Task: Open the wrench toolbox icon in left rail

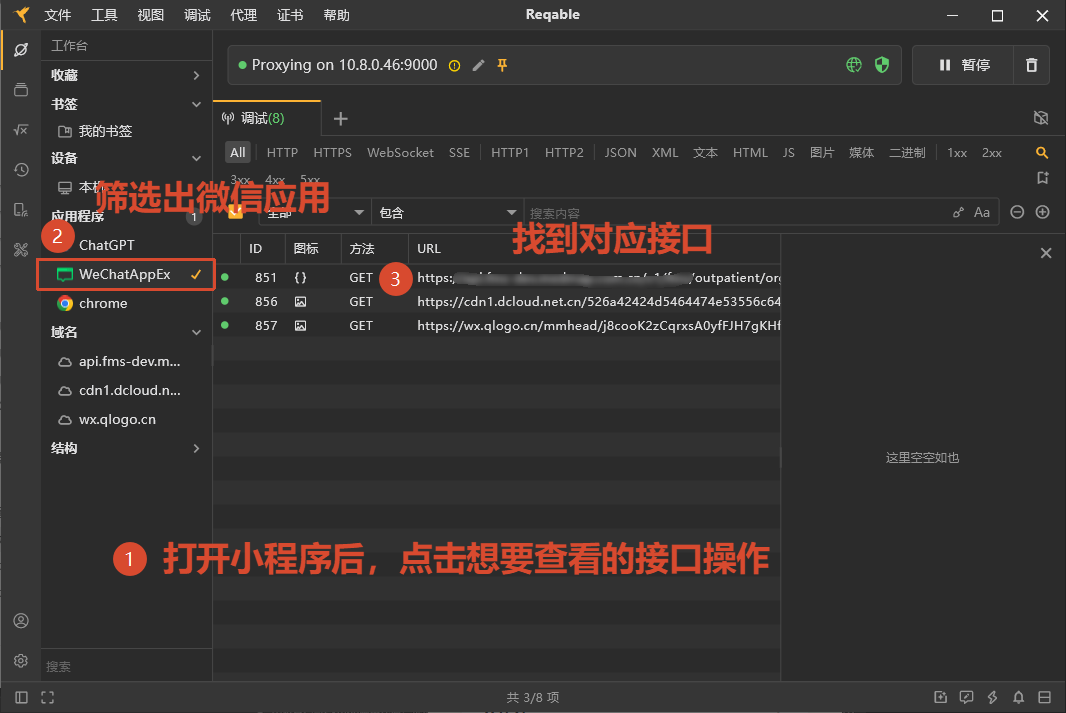Action: click(x=21, y=249)
